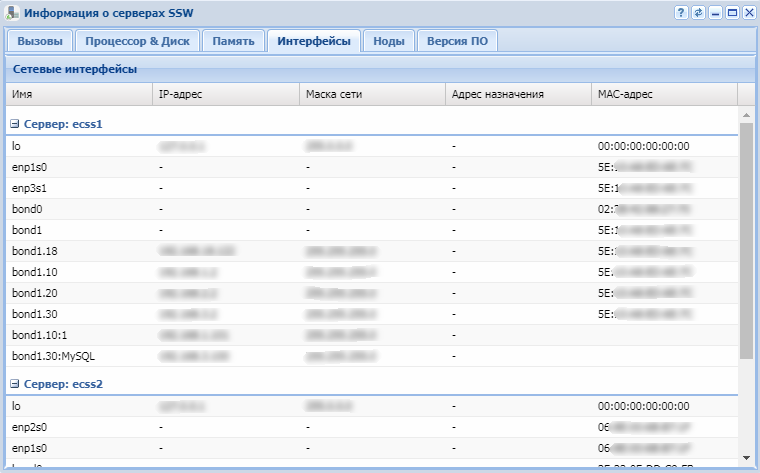Sort by Адрес назначения column header
This screenshot has width=760, height=473.
click(x=518, y=94)
